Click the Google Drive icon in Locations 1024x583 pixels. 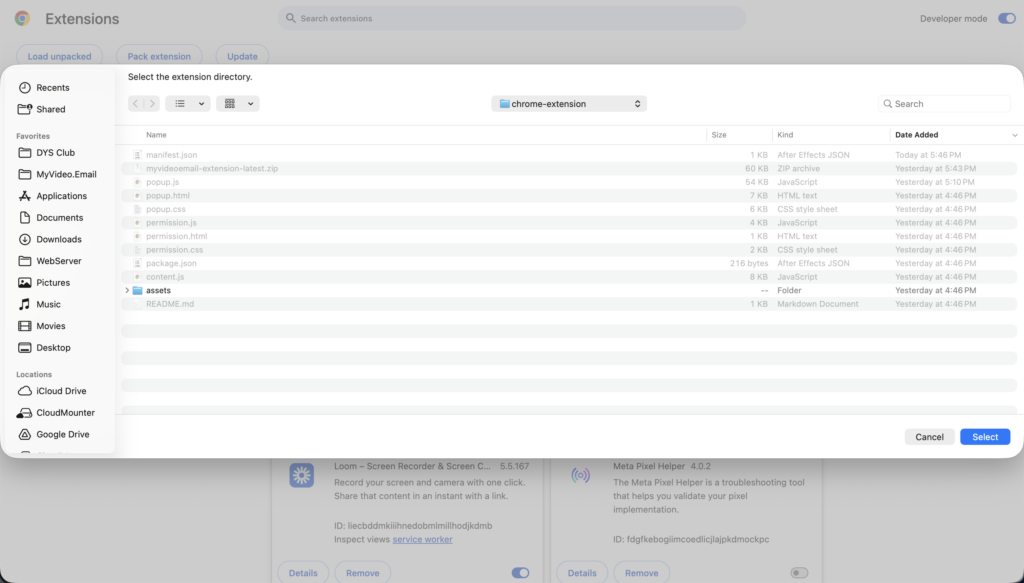pos(25,434)
